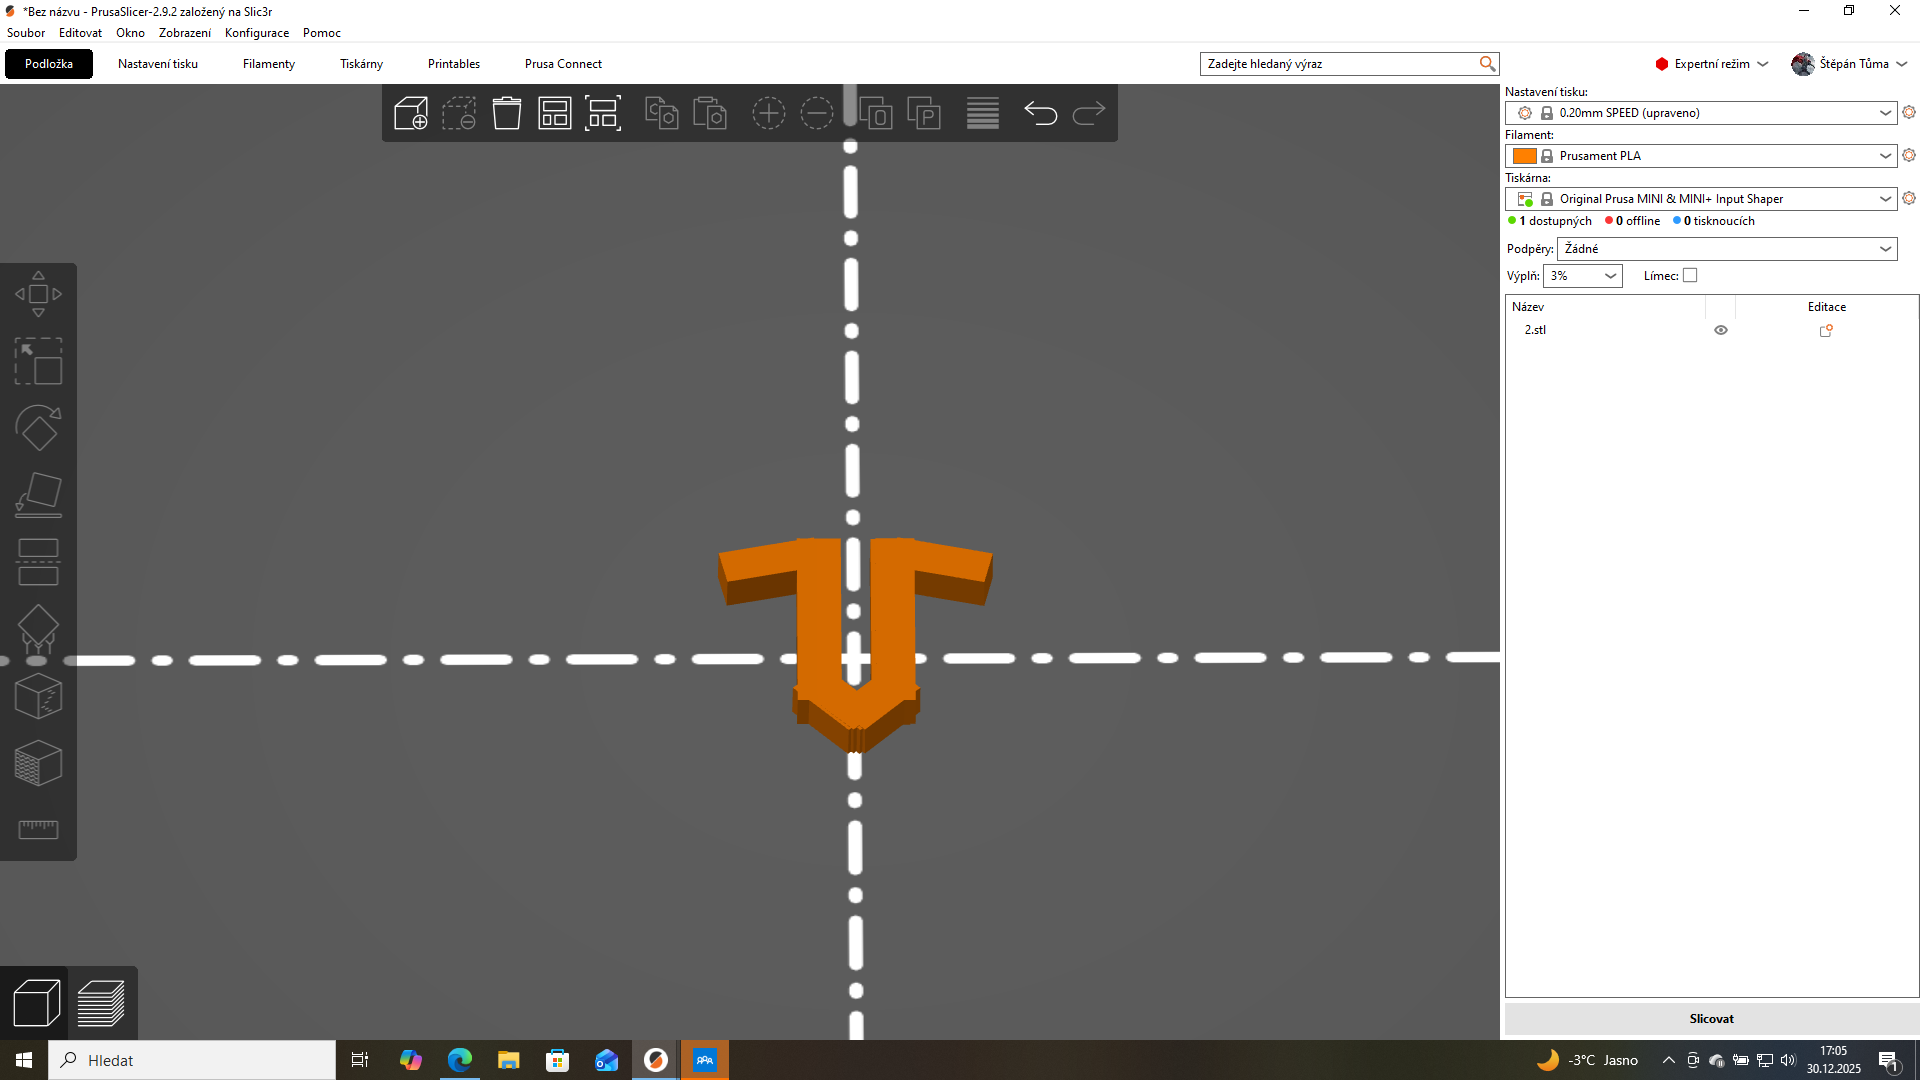
Task: Switch to the Nastavení tisku tab
Action: pyautogui.click(x=158, y=64)
